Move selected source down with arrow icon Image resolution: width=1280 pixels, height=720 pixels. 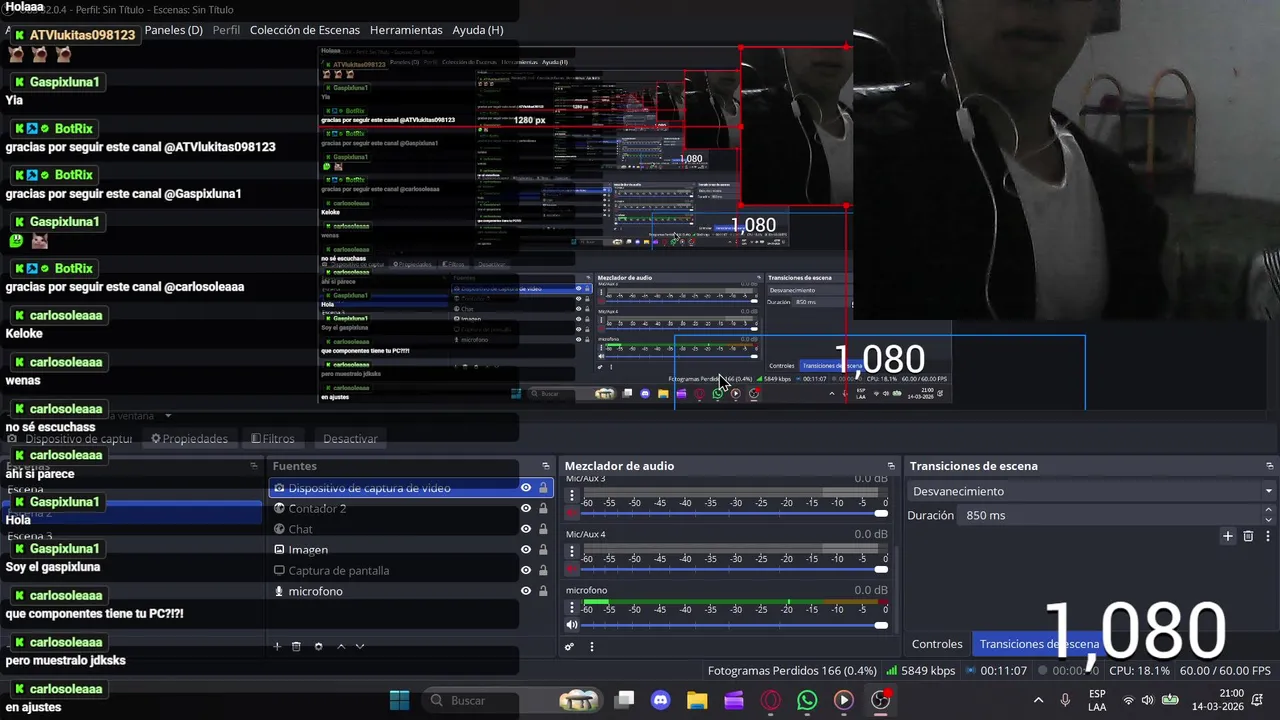[x=360, y=646]
